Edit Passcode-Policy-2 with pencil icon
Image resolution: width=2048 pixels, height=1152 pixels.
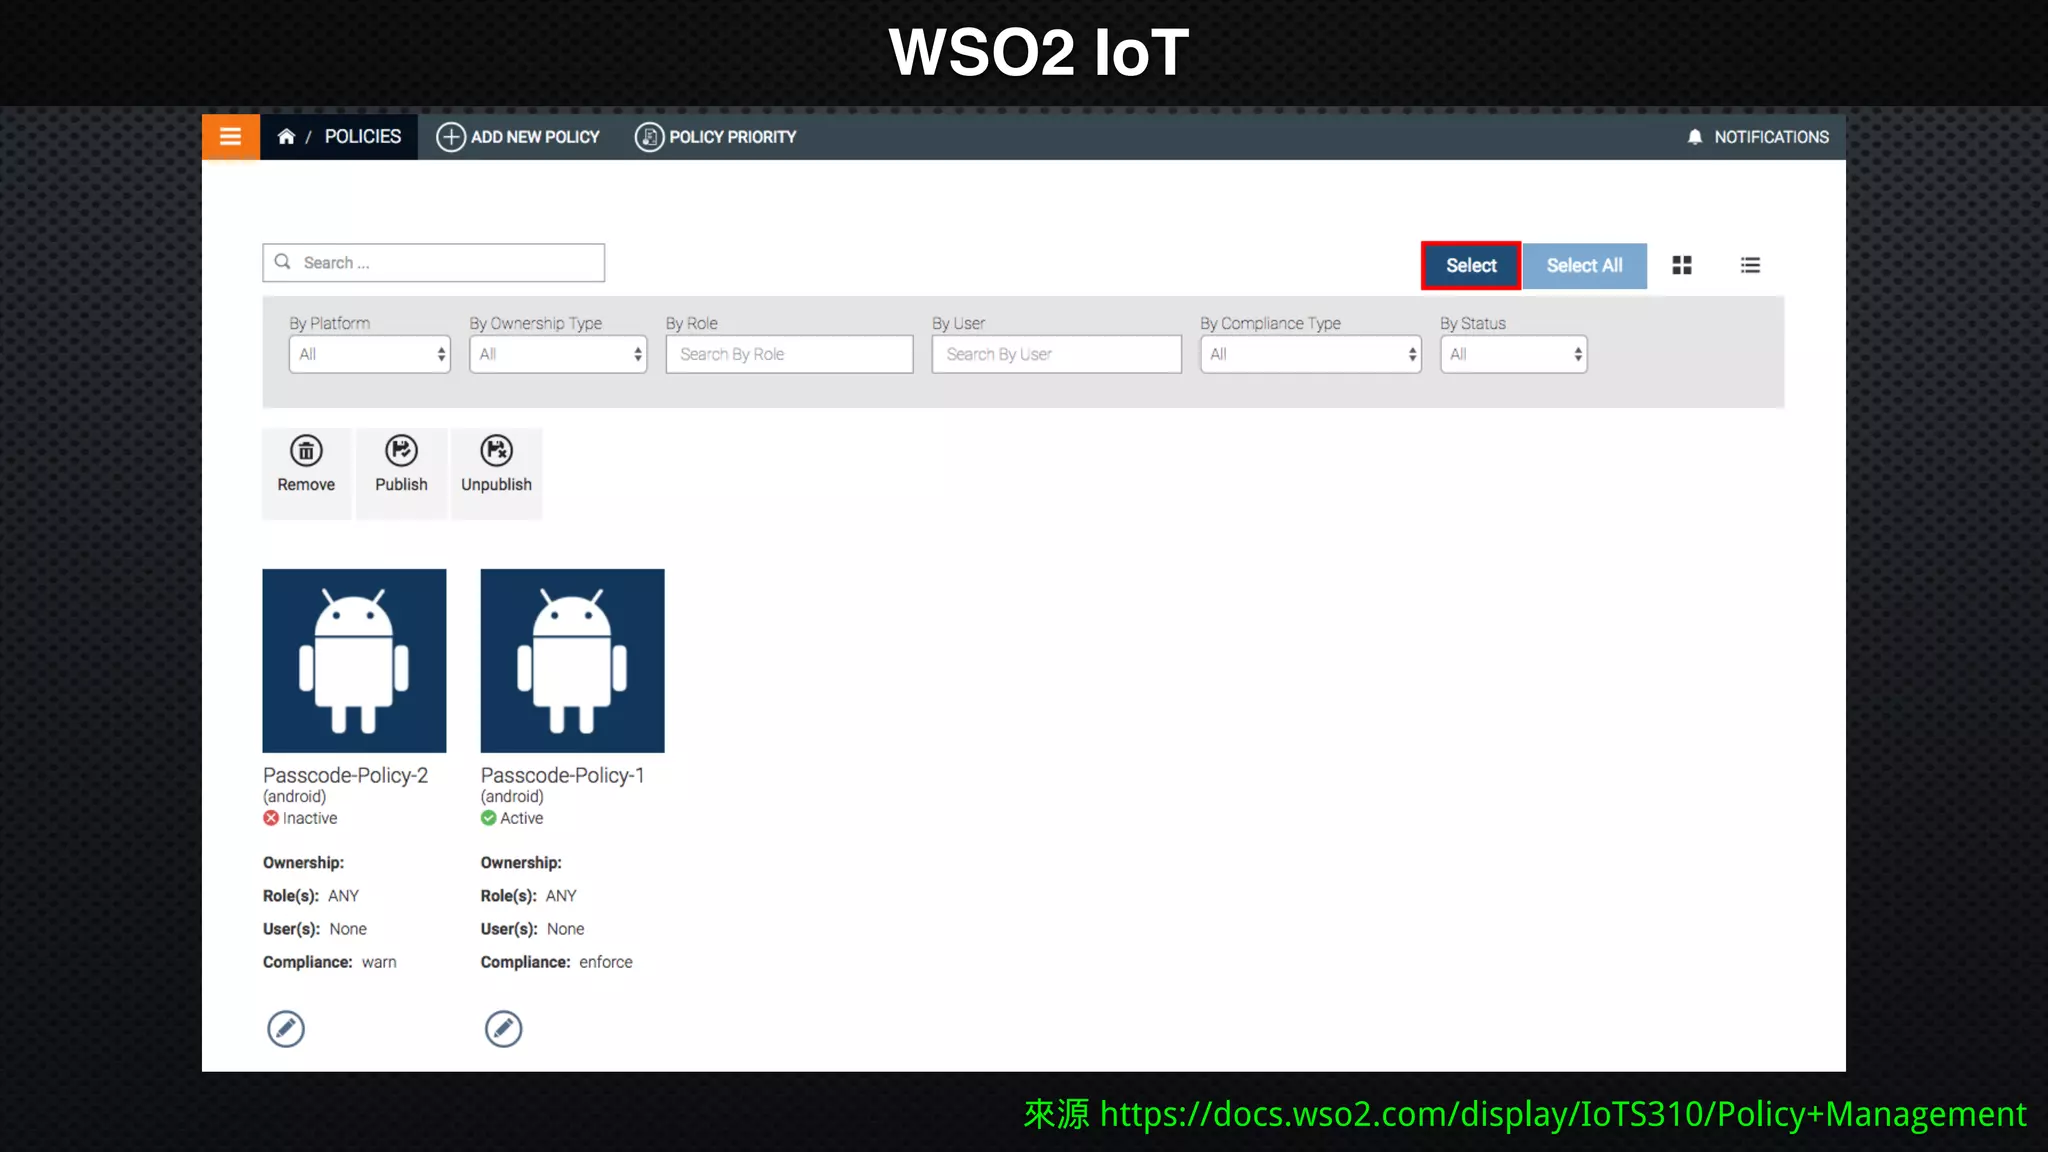click(286, 1029)
